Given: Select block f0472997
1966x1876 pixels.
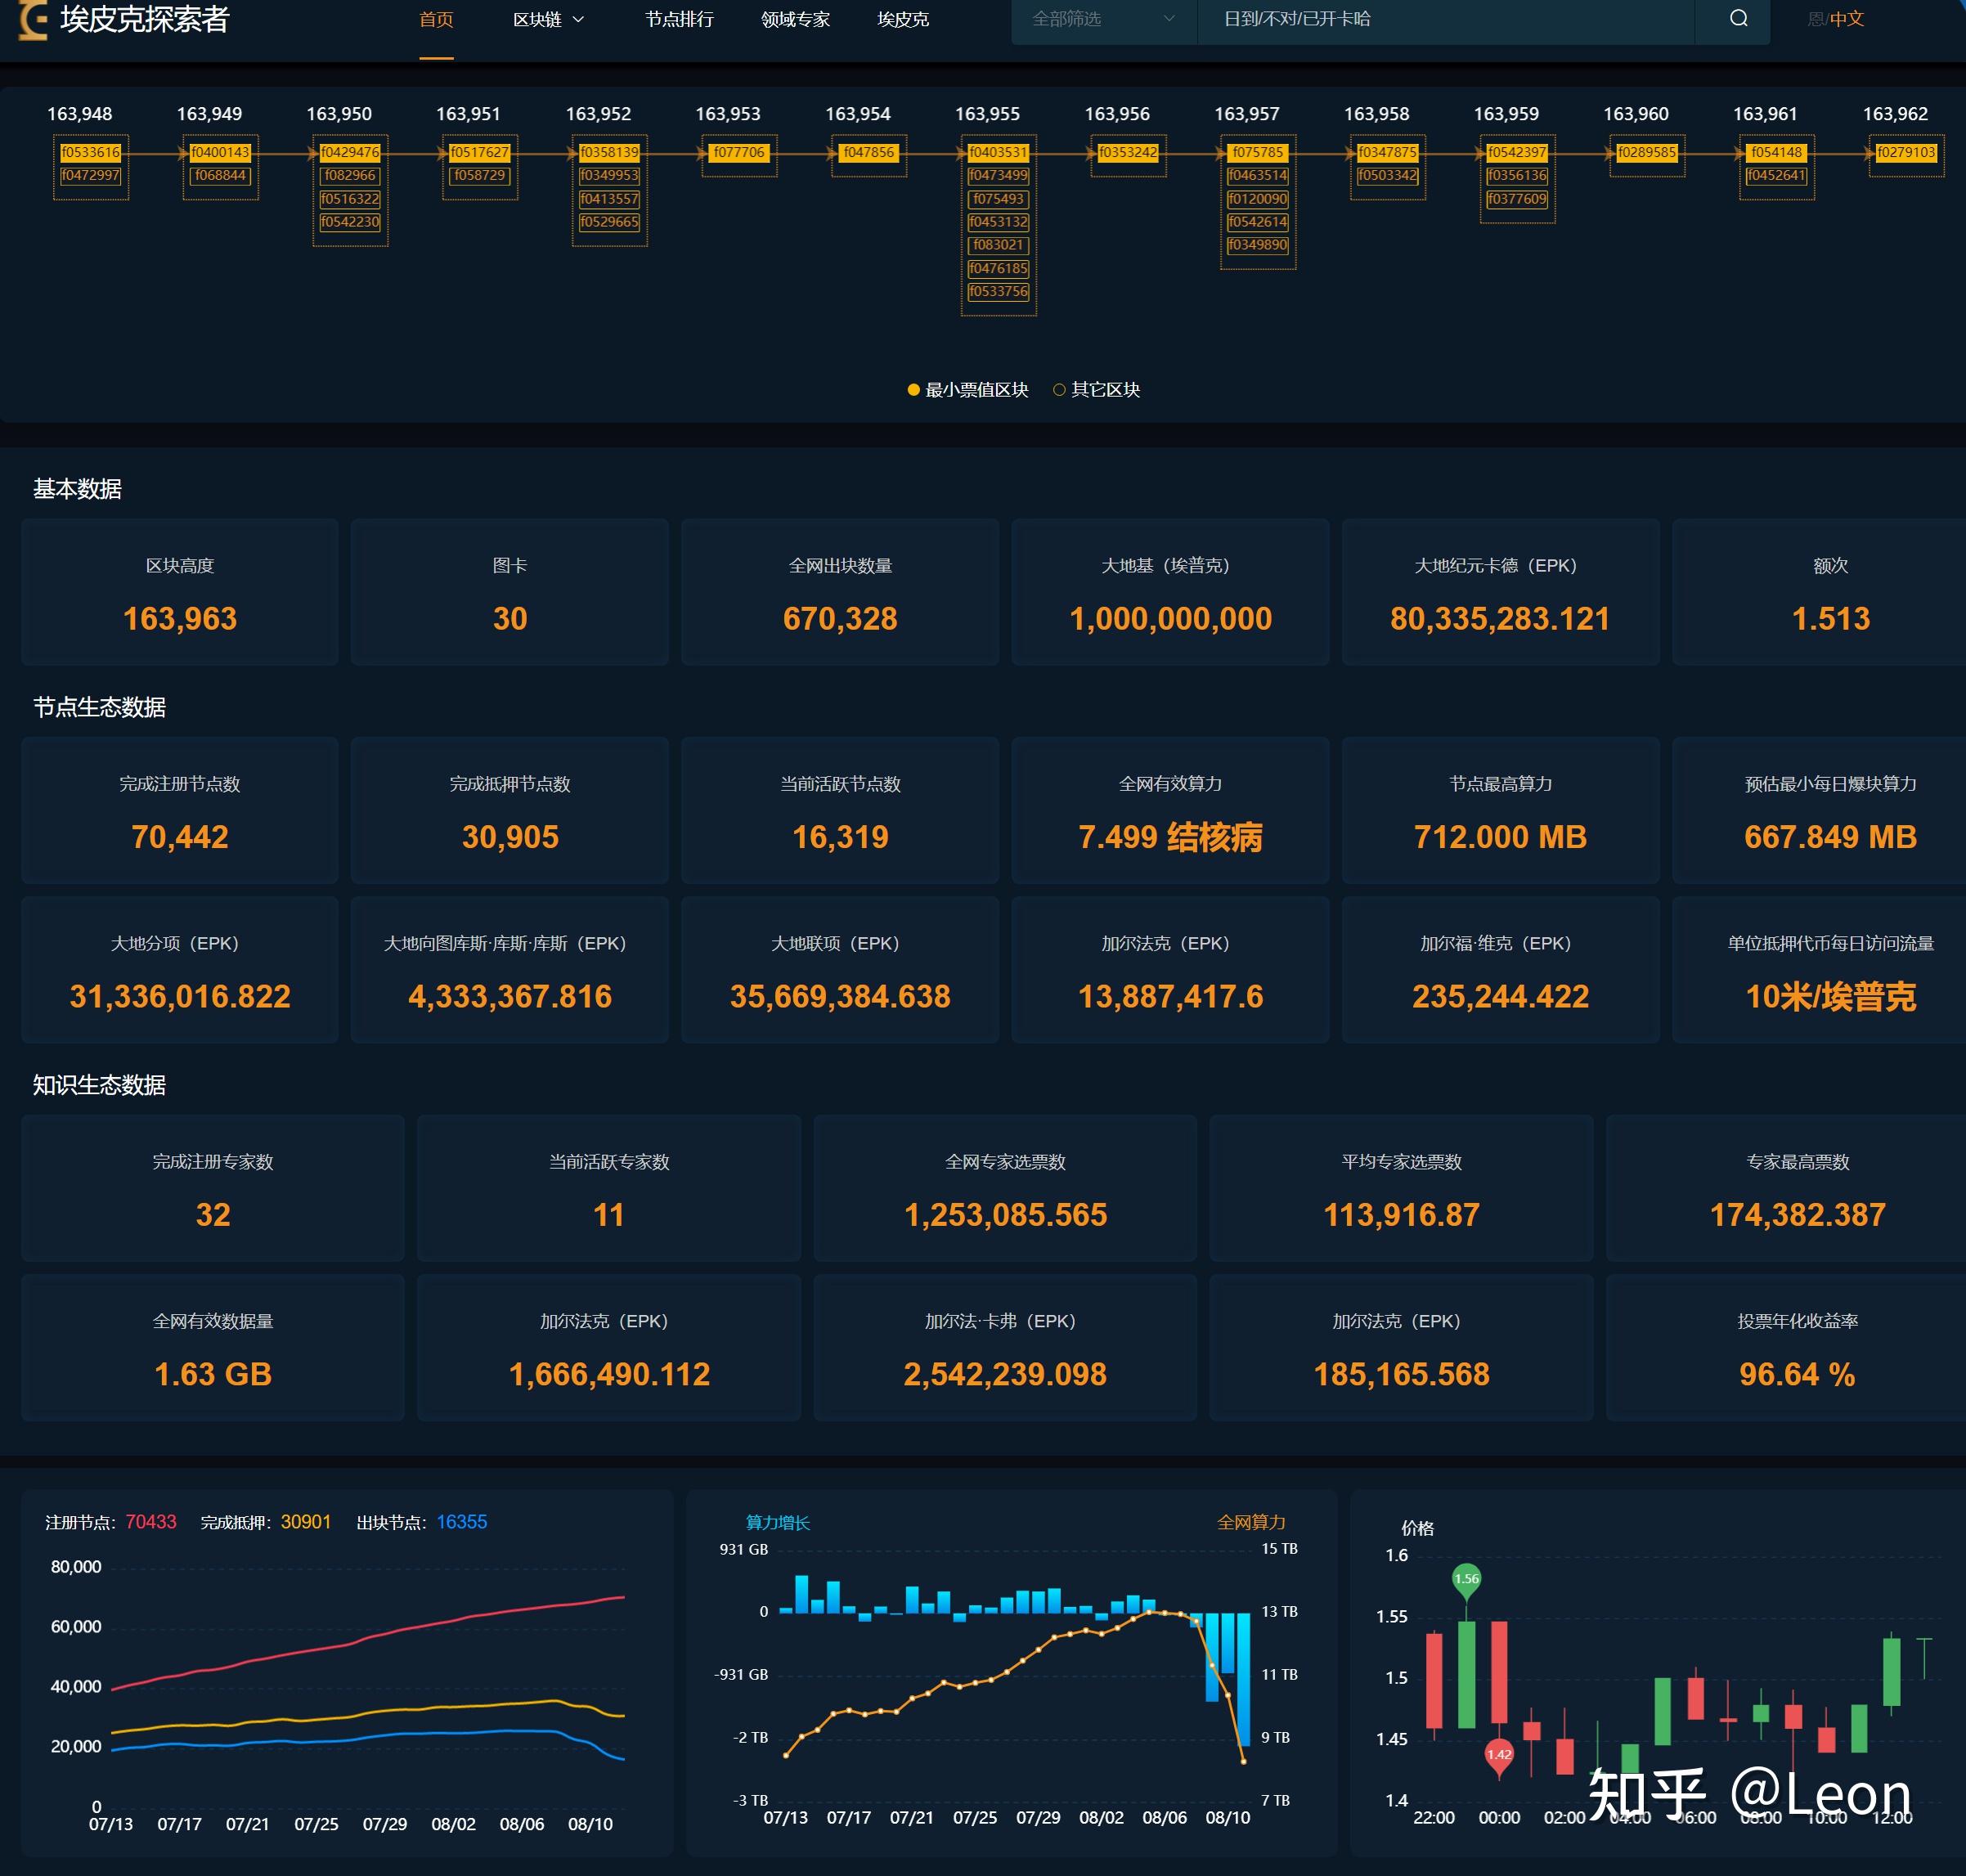Looking at the screenshot, I should tap(91, 175).
